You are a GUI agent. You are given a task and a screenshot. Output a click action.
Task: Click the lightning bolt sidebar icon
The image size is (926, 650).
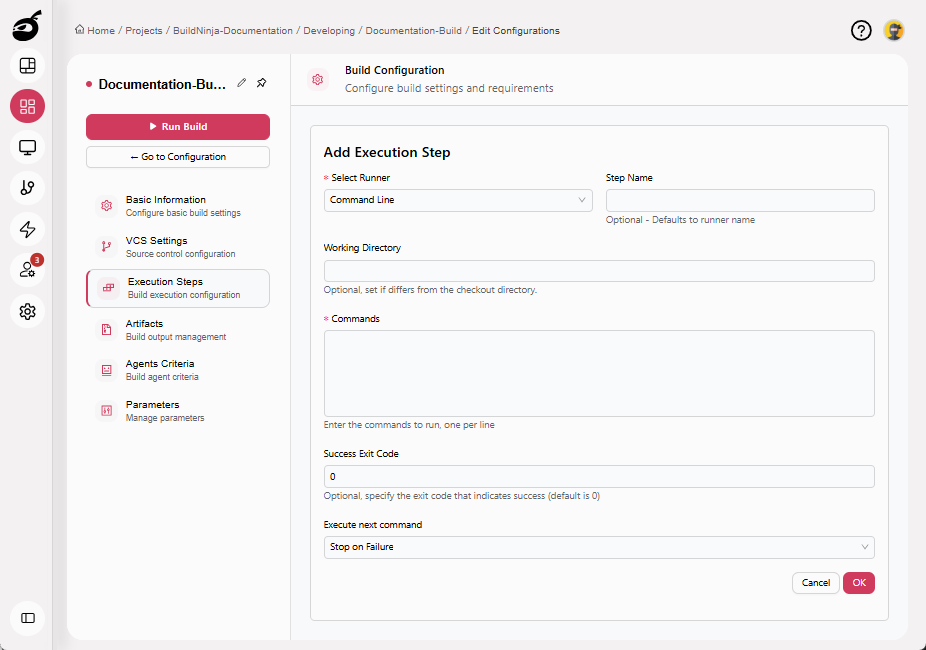(x=27, y=229)
